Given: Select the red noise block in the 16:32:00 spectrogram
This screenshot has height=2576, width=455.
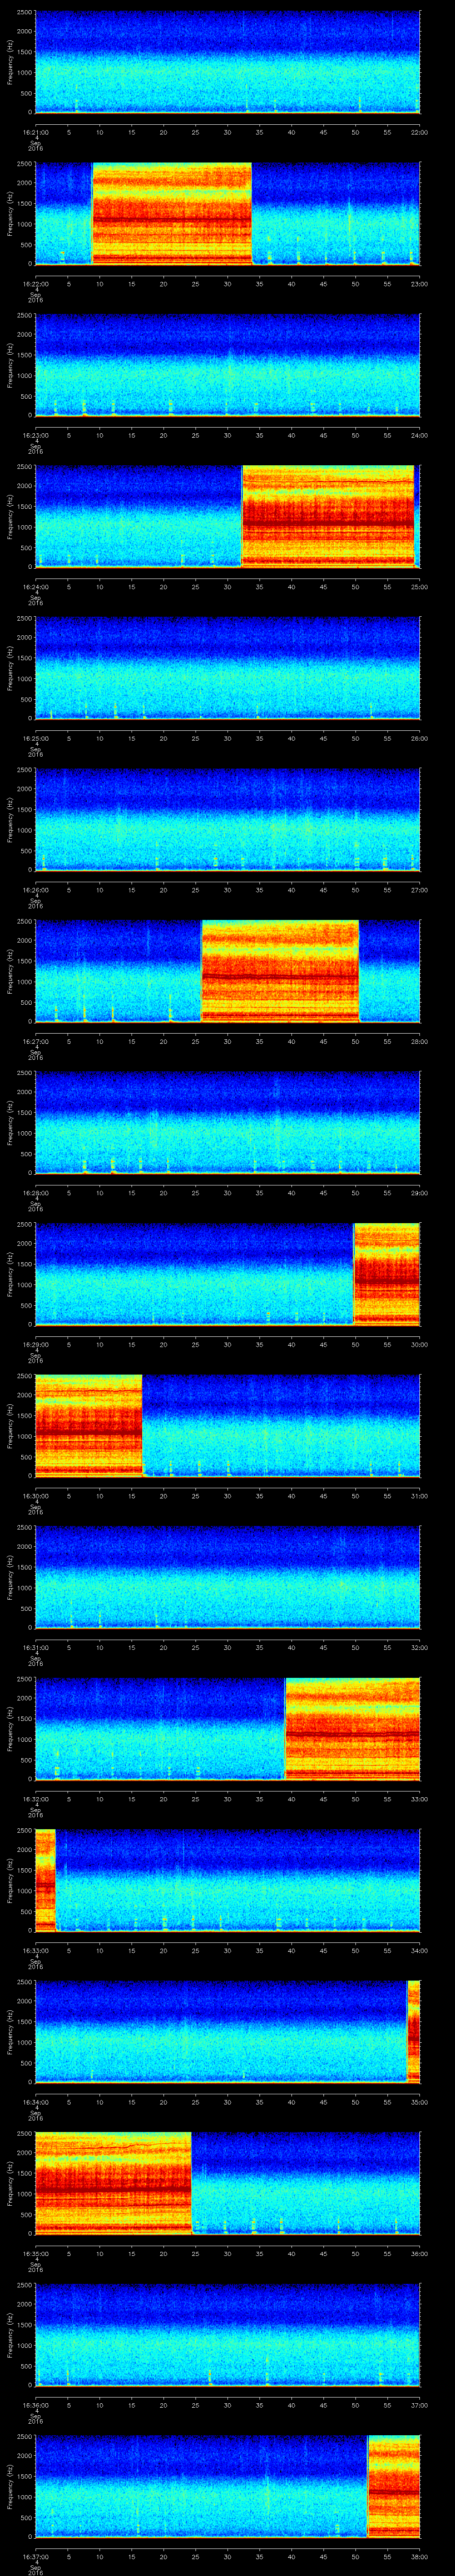Looking at the screenshot, I should click(352, 1728).
